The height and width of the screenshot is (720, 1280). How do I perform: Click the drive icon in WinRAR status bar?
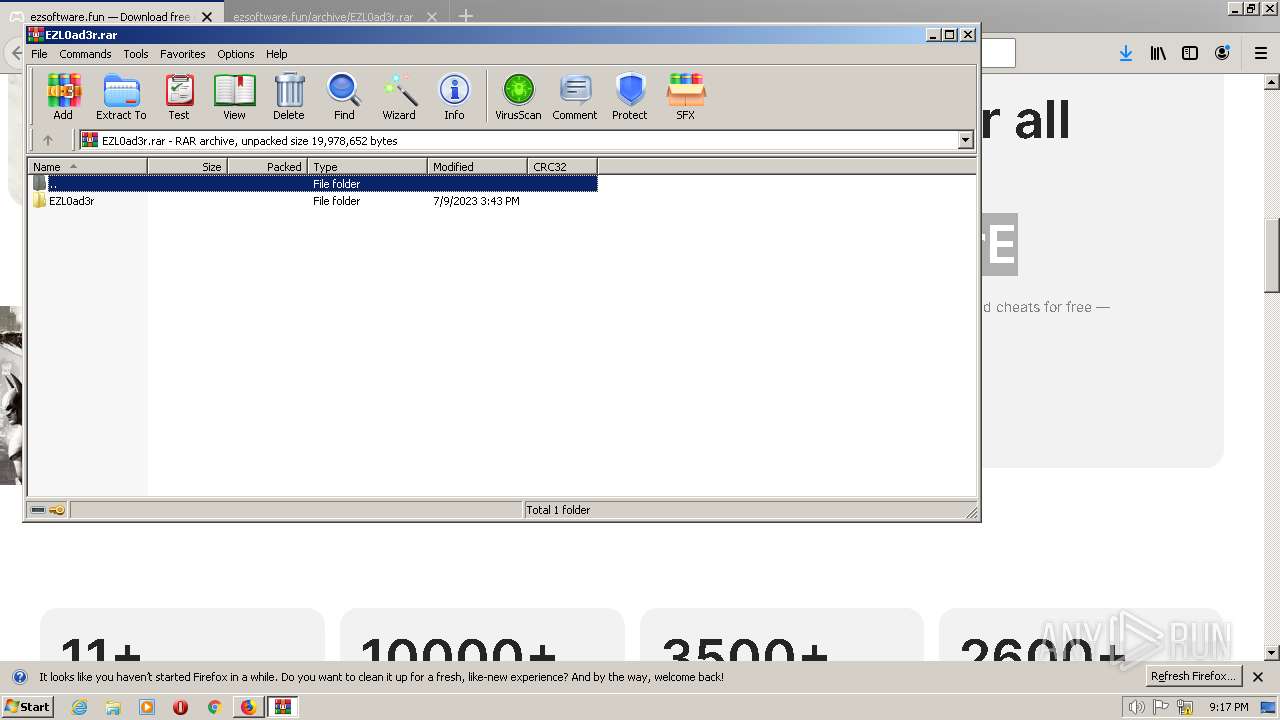(x=38, y=510)
